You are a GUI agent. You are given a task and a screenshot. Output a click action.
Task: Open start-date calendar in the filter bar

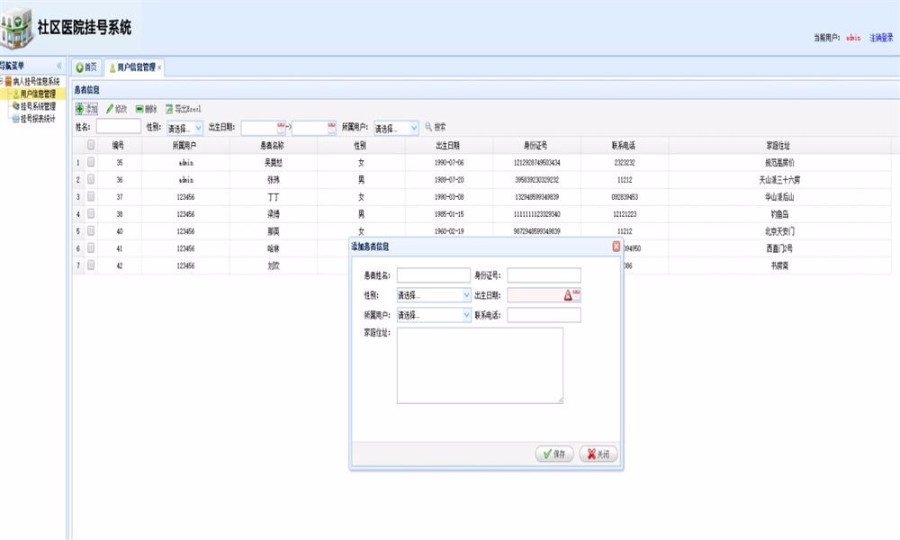pyautogui.click(x=281, y=127)
